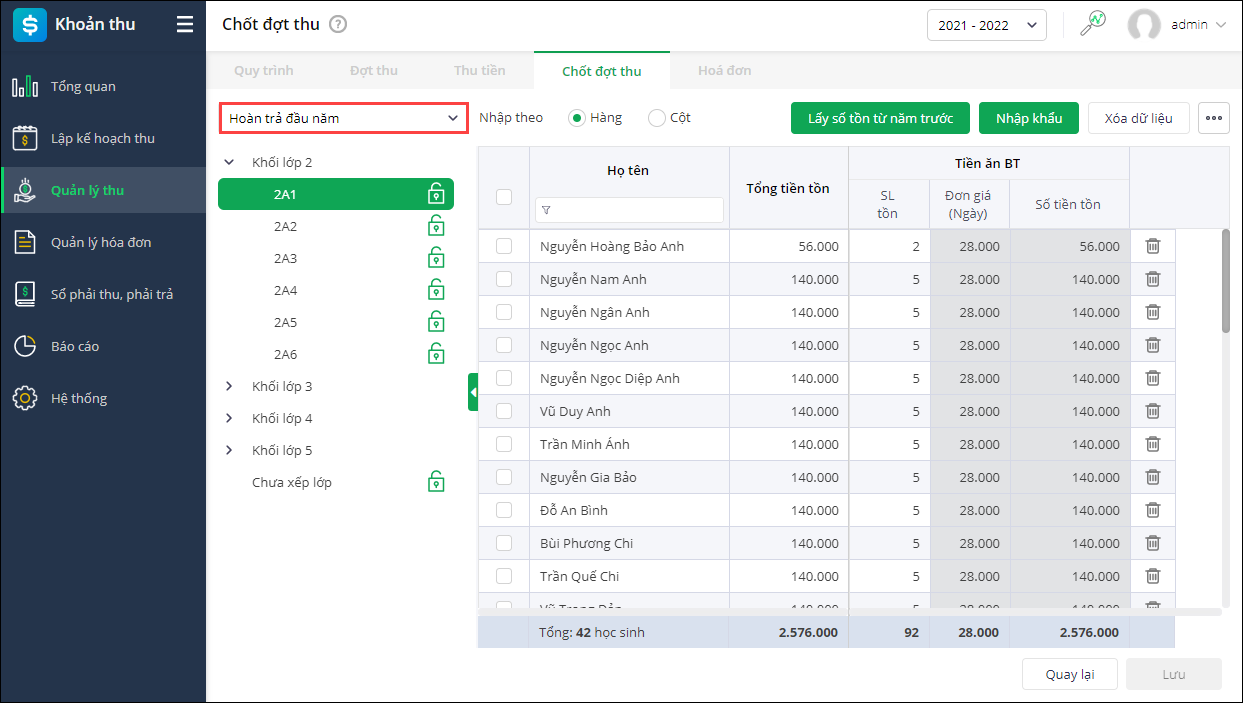Click trash icon for Vũ Duy Anh
Screen dimensions: 1243x703
pyautogui.click(x=1152, y=411)
